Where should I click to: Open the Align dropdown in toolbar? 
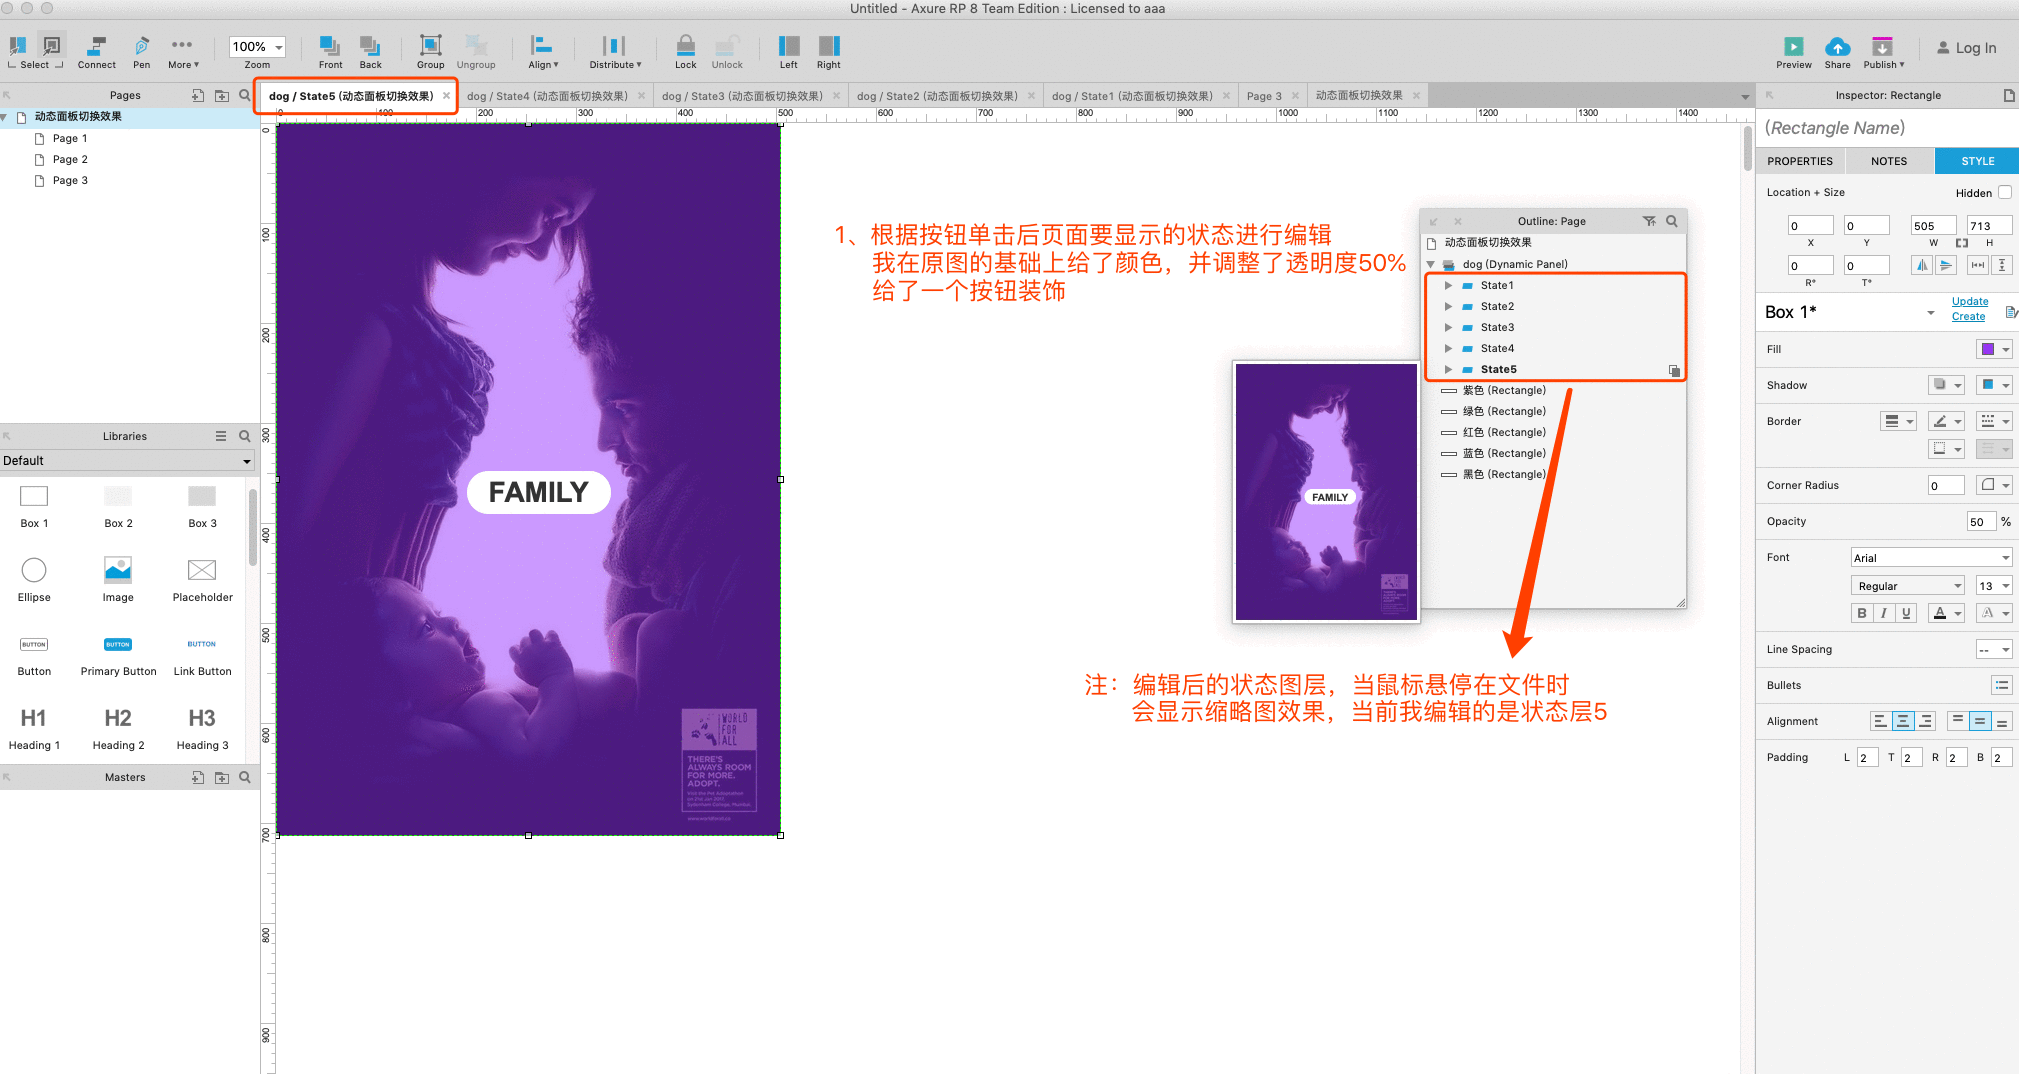pos(543,52)
